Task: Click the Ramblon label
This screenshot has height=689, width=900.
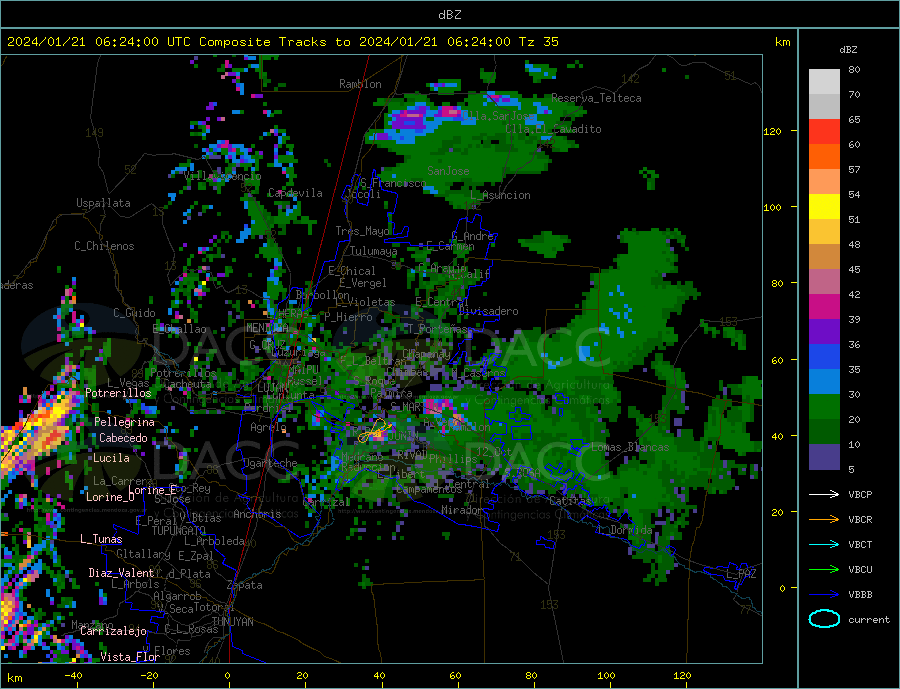Action: click(360, 84)
